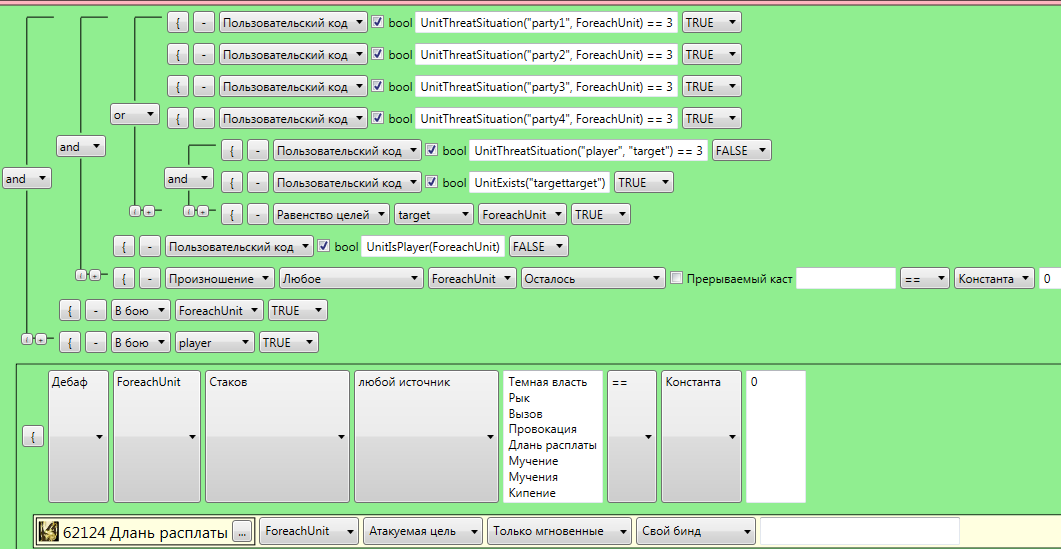Image resolution: width=1061 pixels, height=549 pixels.
Task: Click the minus button on the Произношение row
Action: (x=150, y=279)
